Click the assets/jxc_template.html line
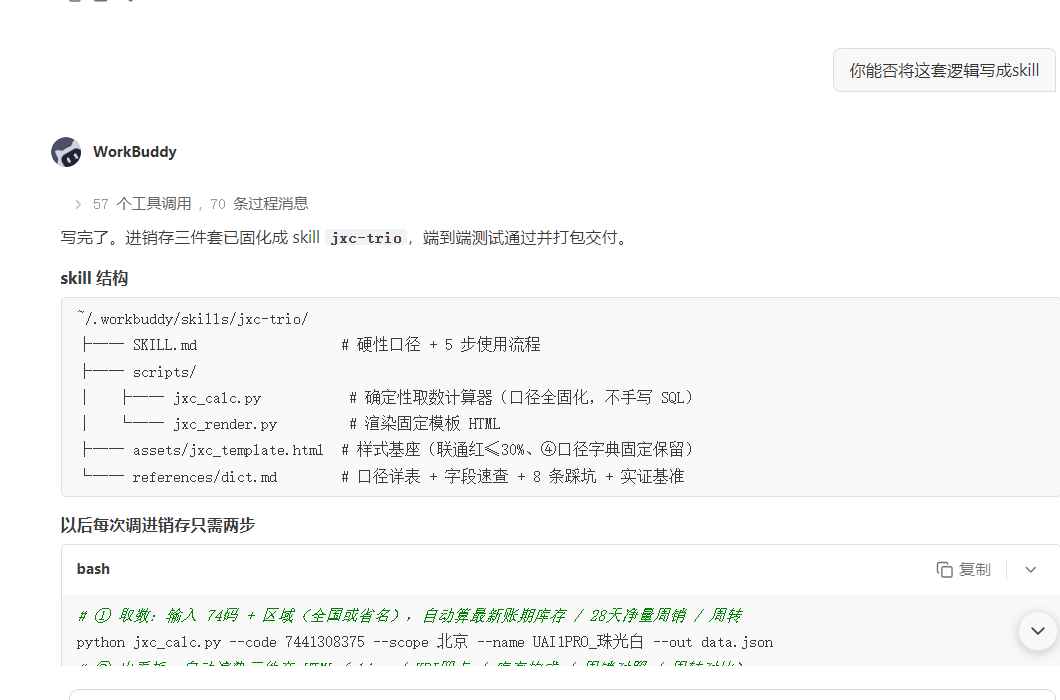Image resolution: width=1060 pixels, height=700 pixels. pos(388,450)
